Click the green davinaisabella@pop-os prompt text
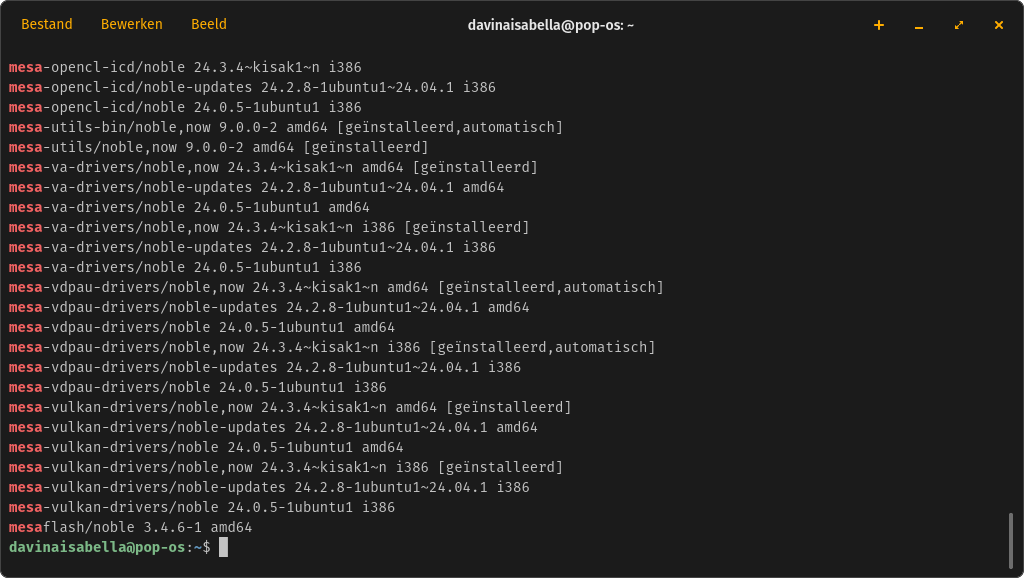1024x578 pixels. 97,547
